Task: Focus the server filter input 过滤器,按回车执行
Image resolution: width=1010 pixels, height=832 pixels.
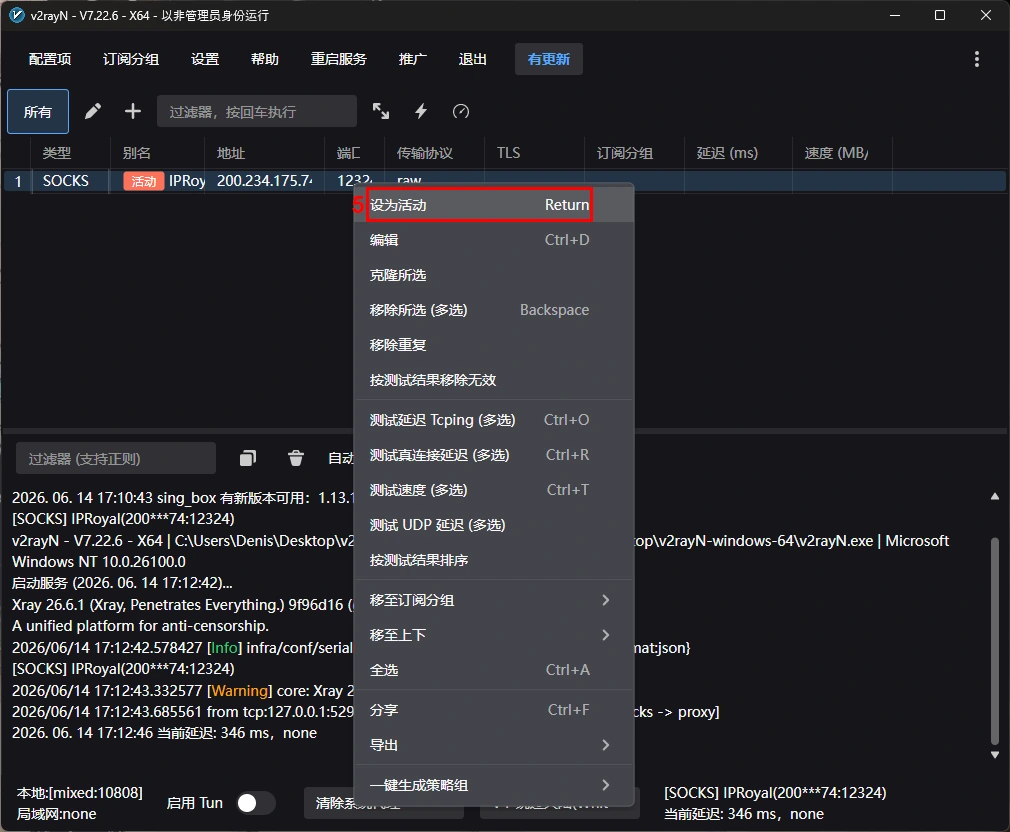Action: coord(257,111)
